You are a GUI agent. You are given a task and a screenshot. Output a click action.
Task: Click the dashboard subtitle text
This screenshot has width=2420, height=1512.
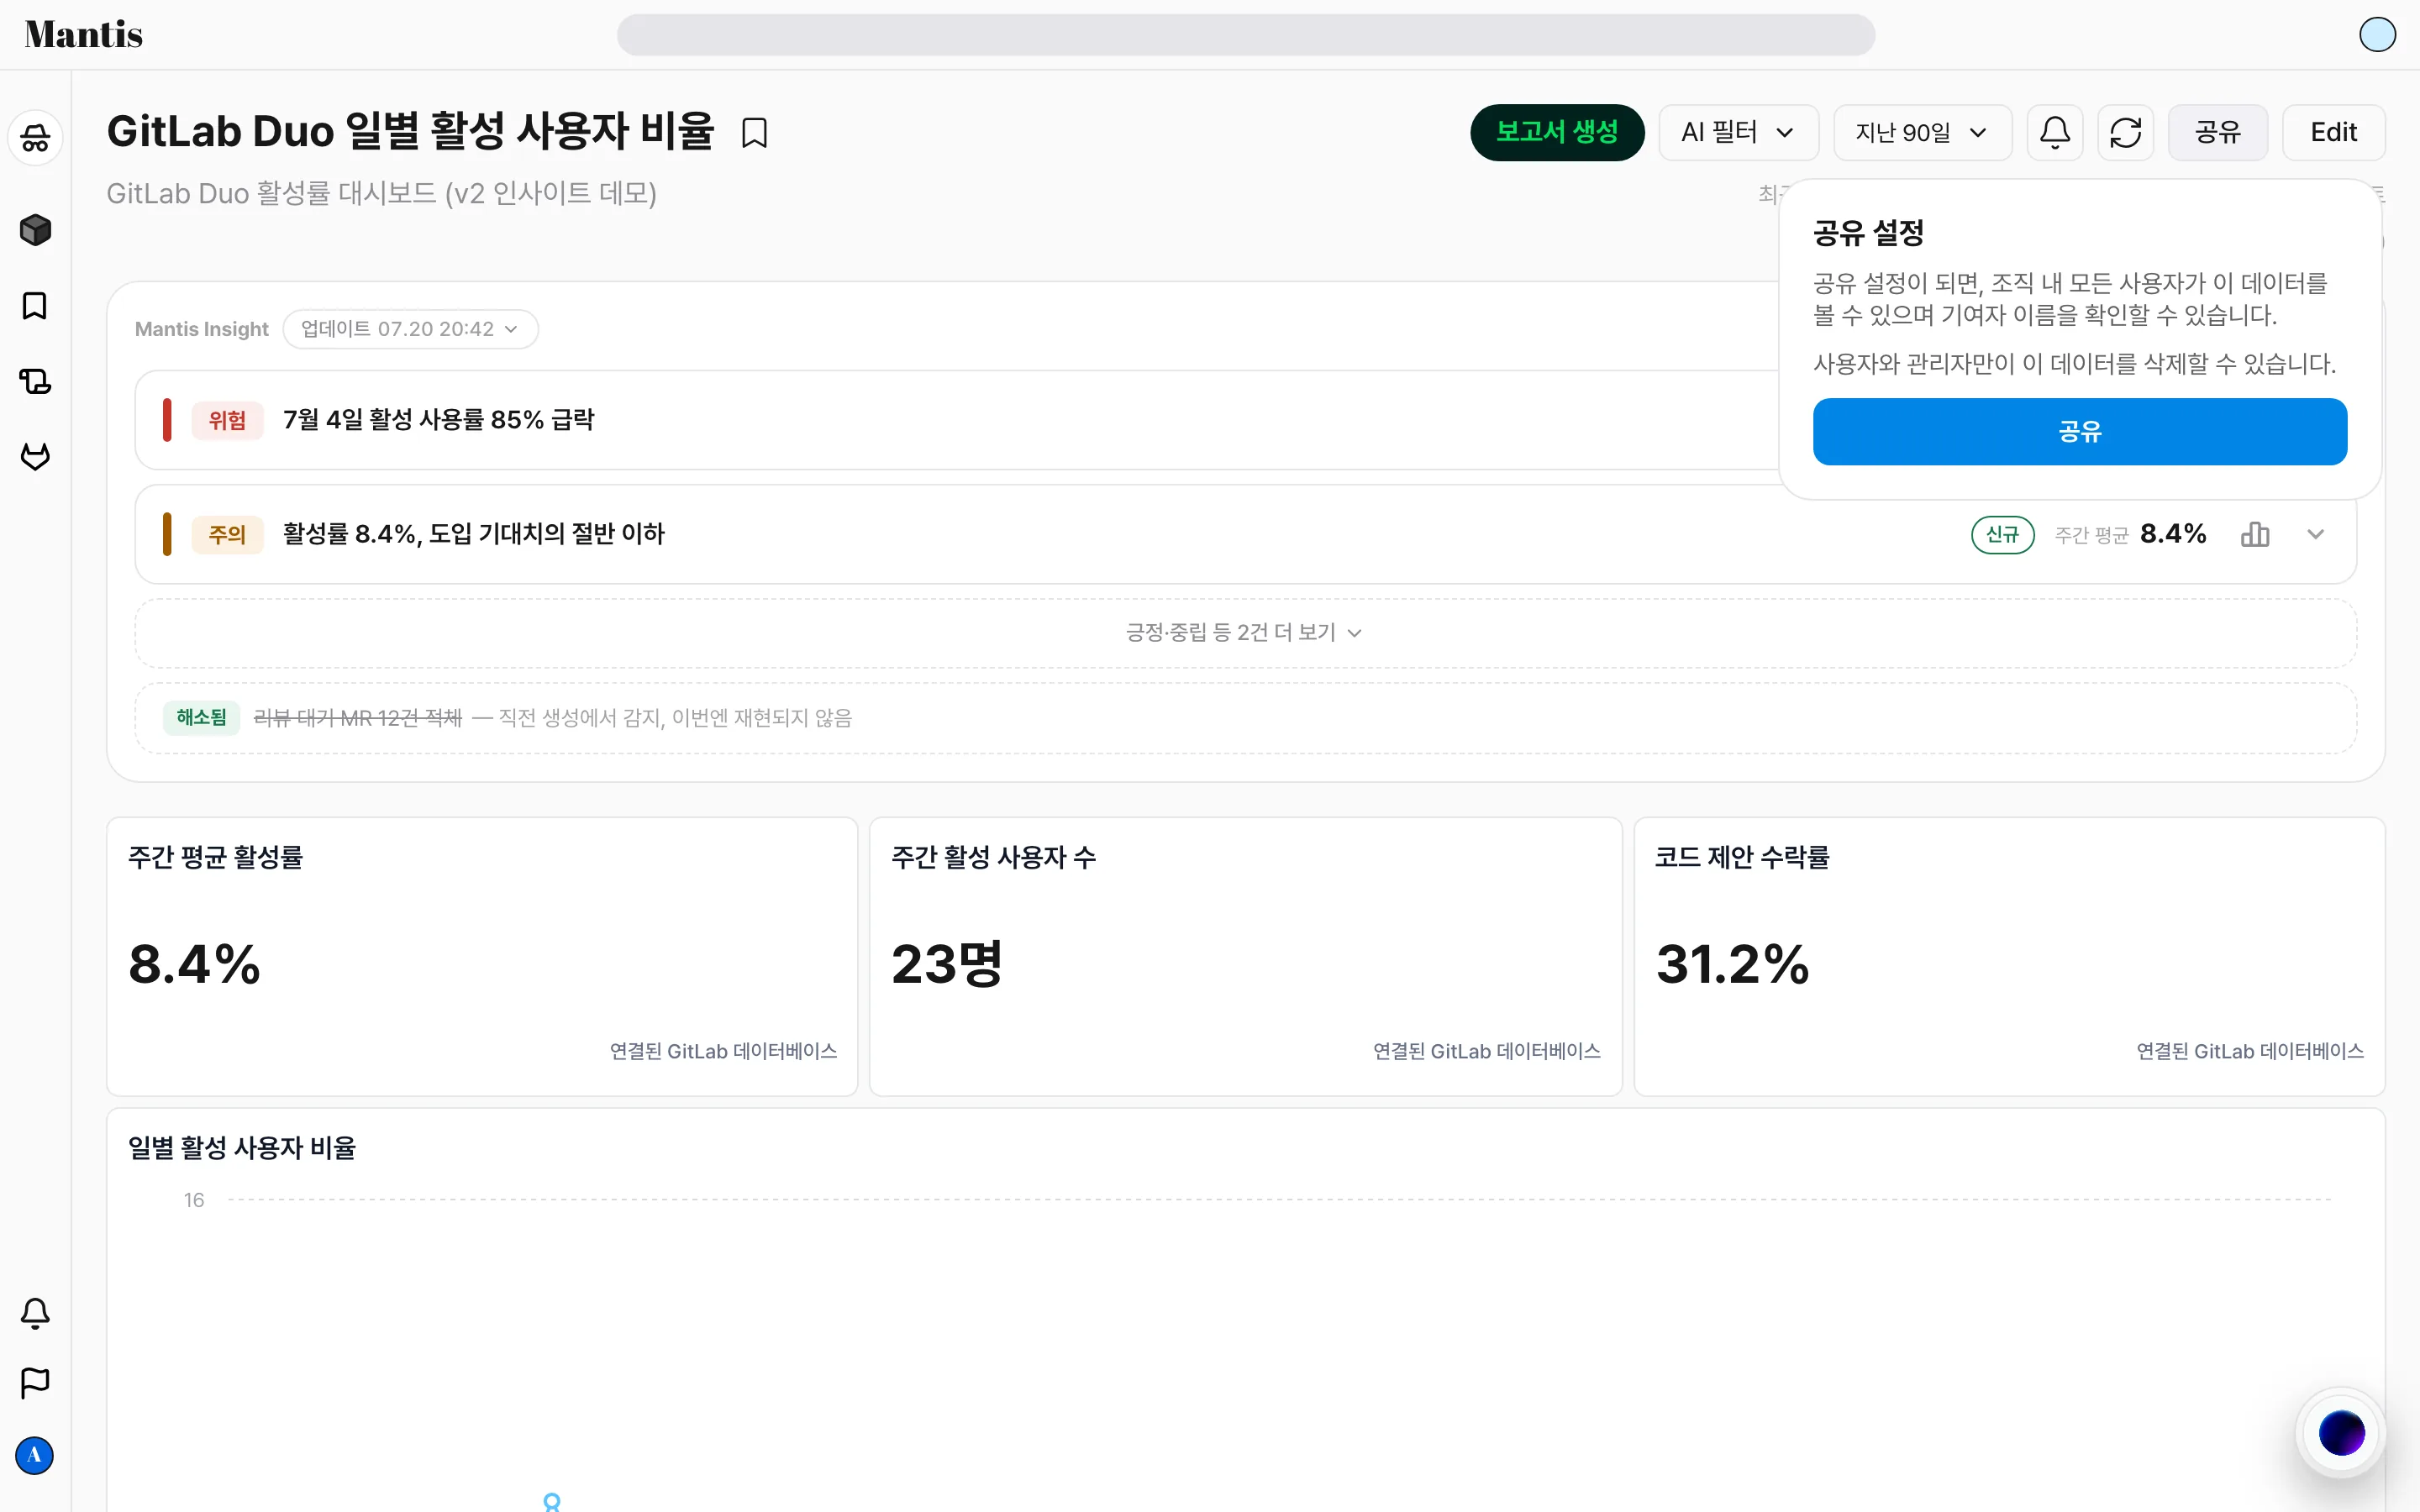tap(381, 193)
